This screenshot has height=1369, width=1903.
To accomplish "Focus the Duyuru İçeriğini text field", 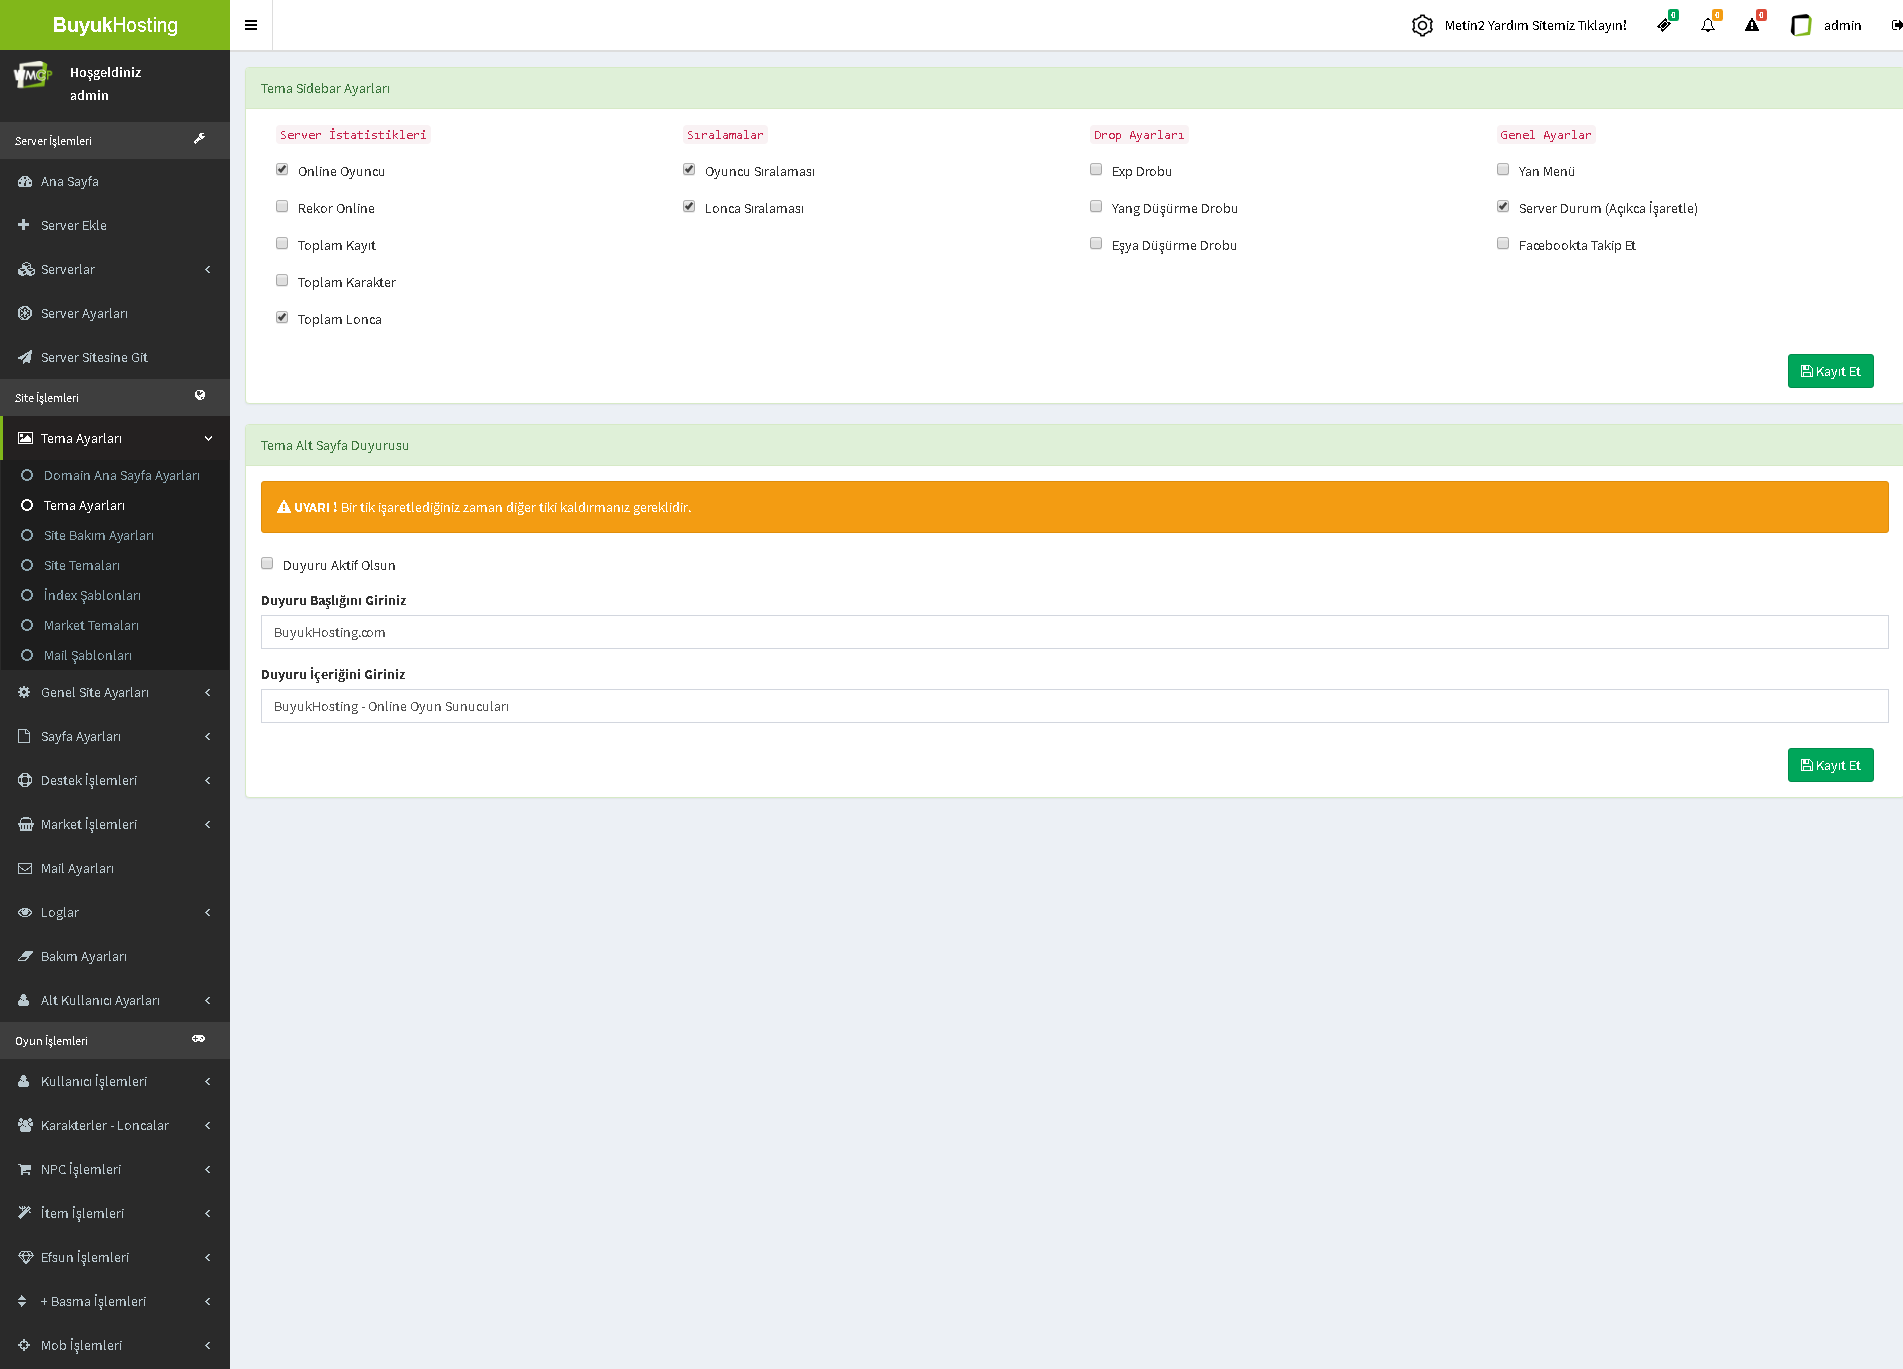I will coord(1074,706).
